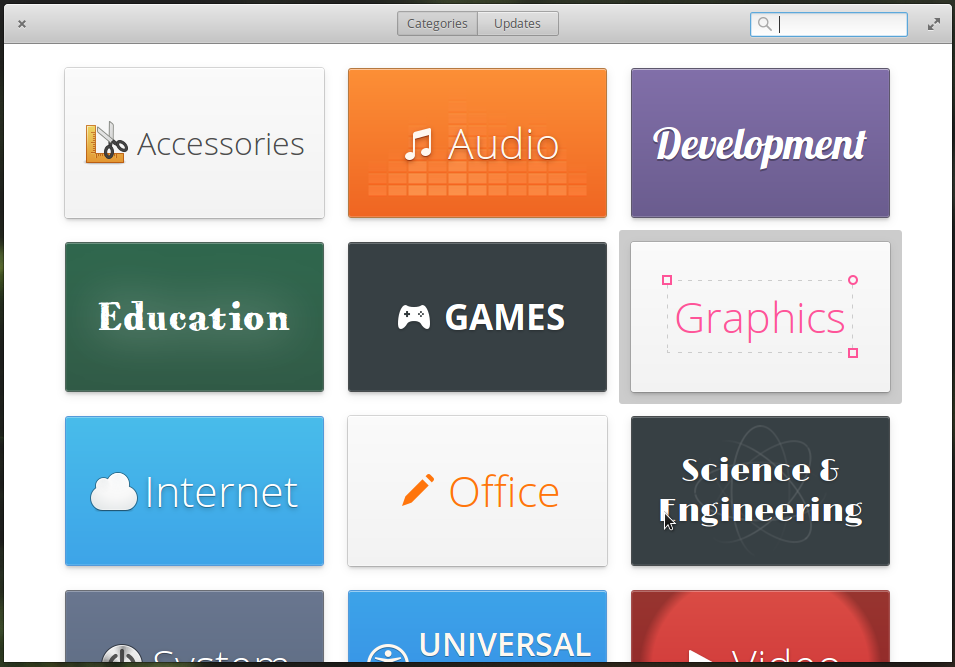Select the Categories tab
The image size is (955, 667).
point(437,23)
